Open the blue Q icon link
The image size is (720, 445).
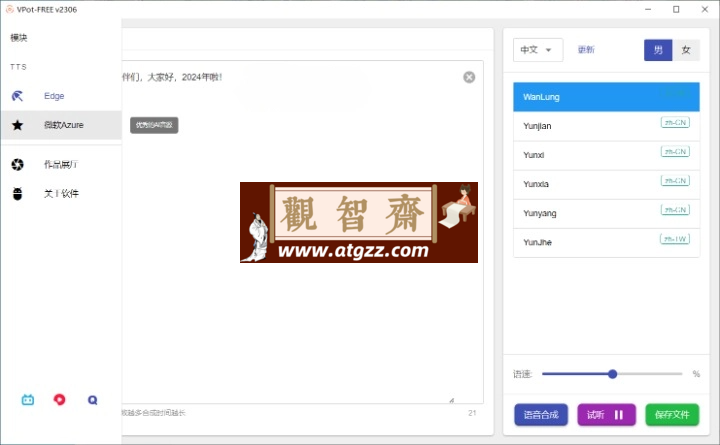pyautogui.click(x=92, y=400)
